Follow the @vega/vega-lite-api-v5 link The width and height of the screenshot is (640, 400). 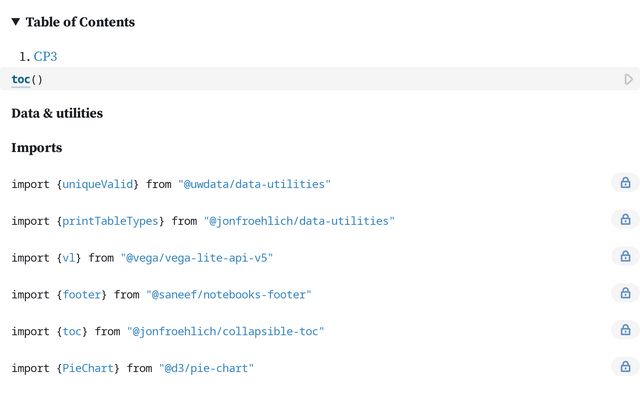click(196, 258)
